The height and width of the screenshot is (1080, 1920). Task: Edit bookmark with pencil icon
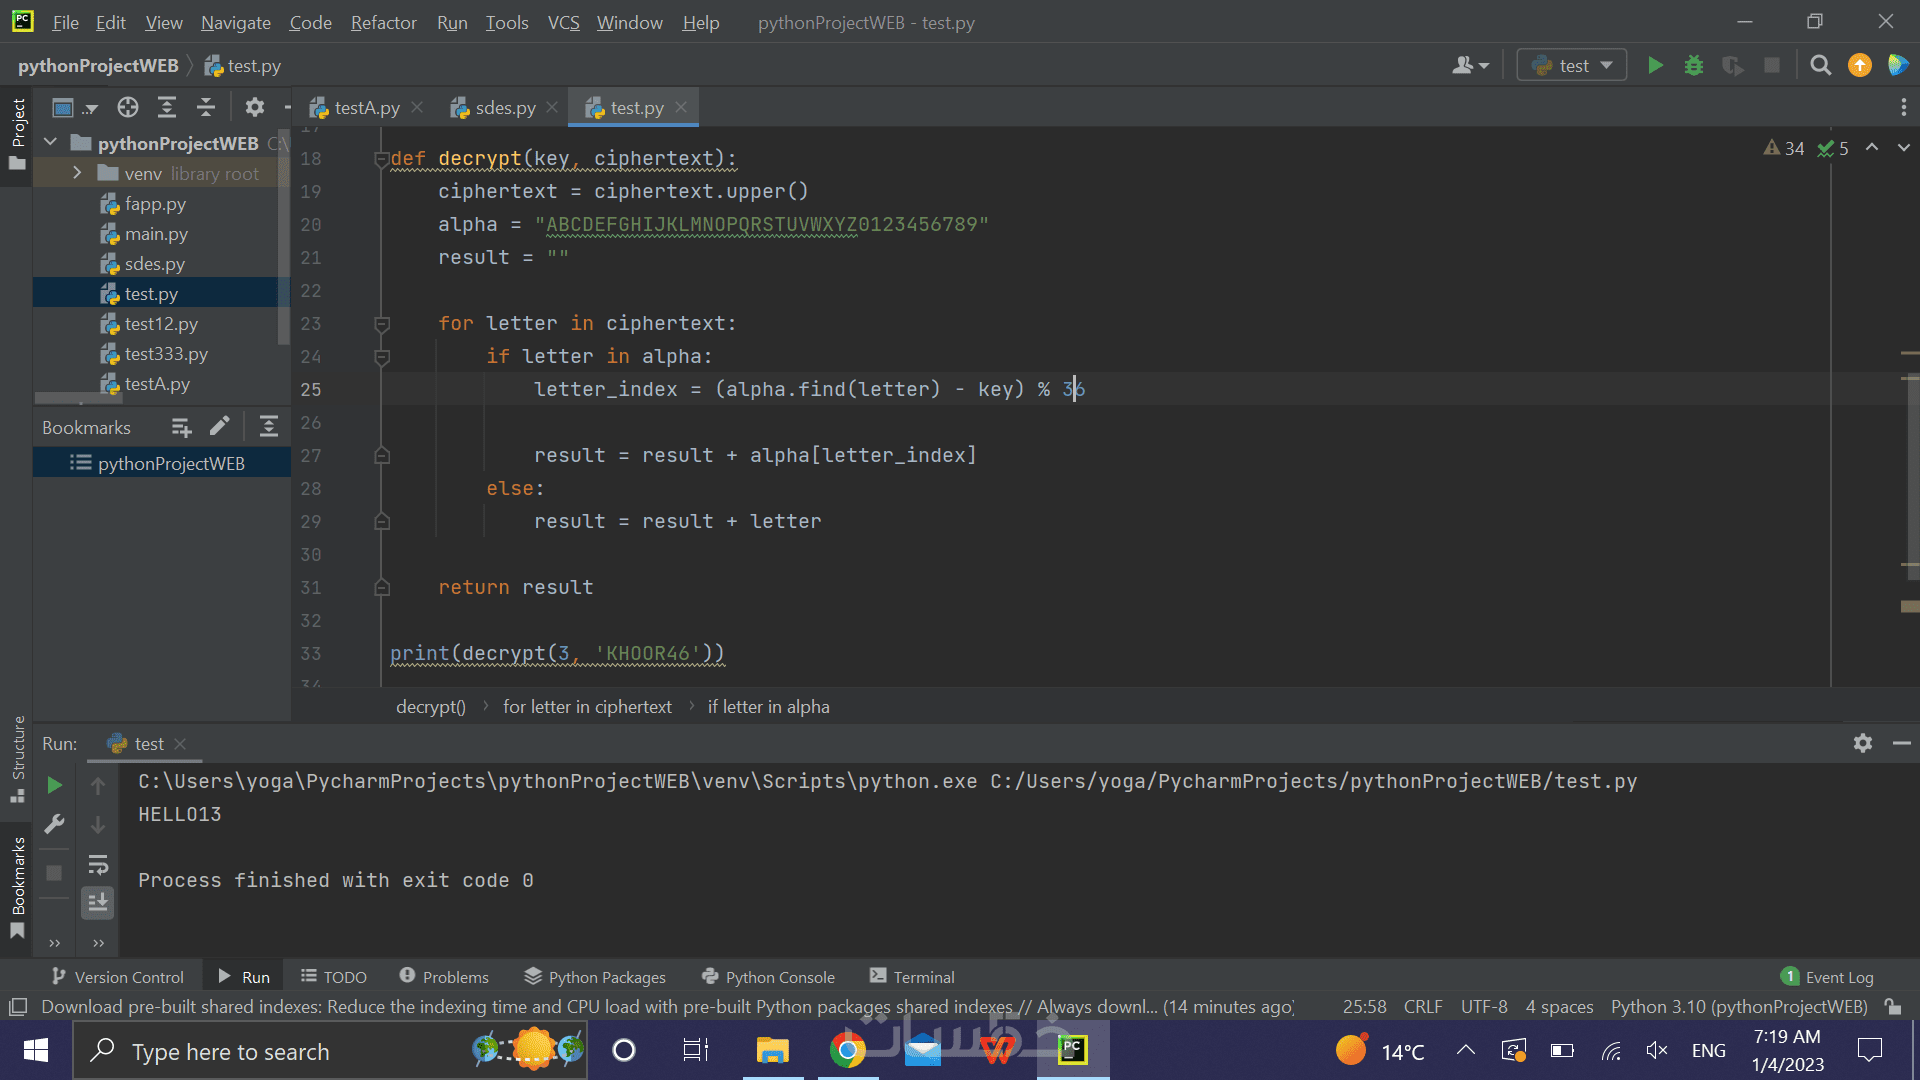(220, 427)
